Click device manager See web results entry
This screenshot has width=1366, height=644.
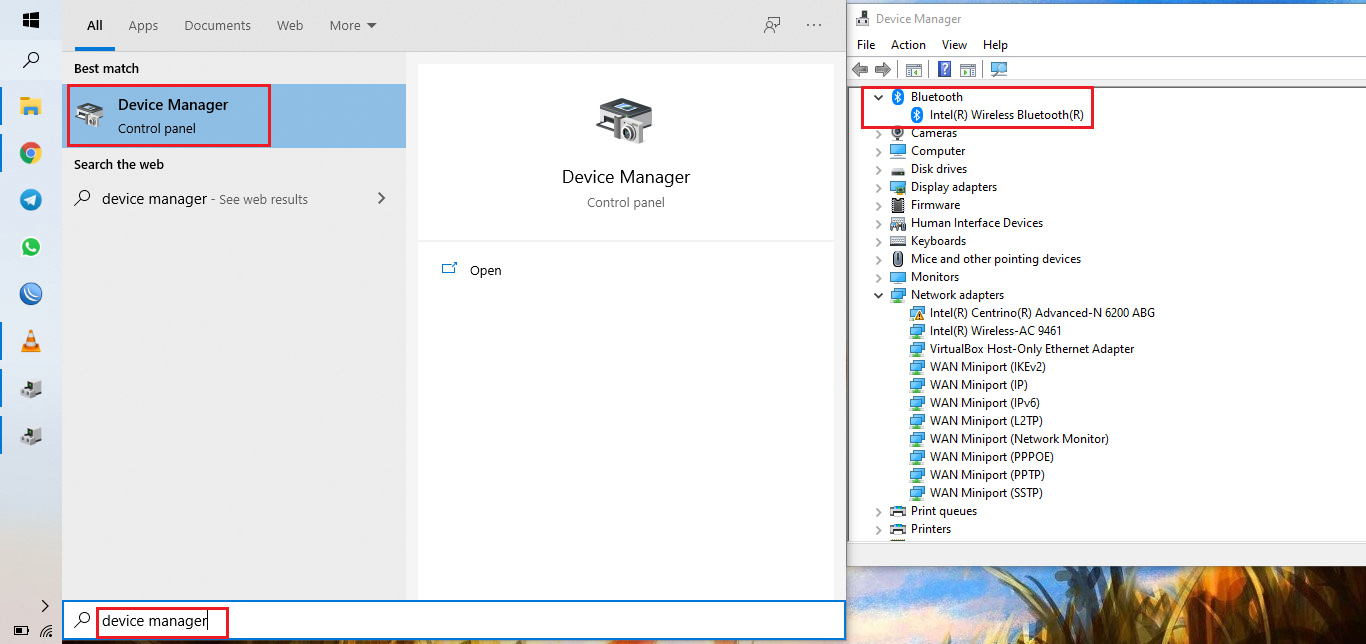234,199
